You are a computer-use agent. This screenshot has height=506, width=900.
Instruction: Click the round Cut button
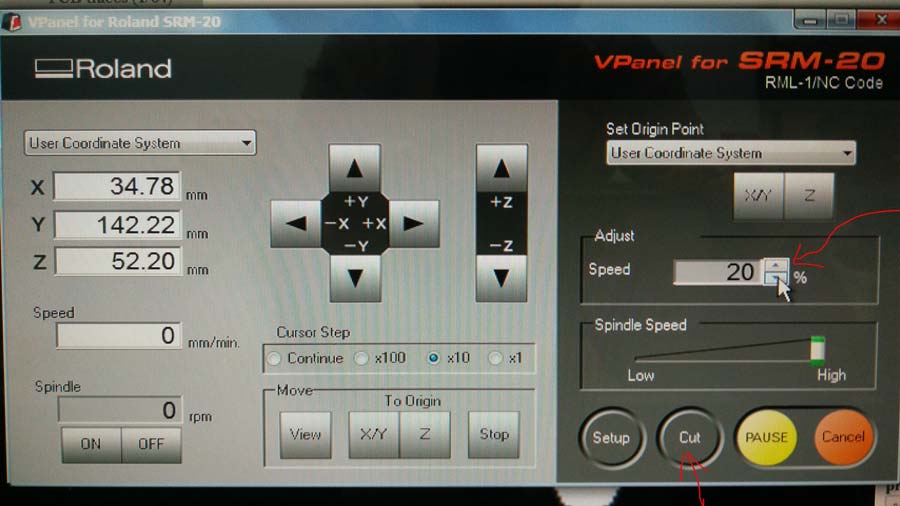point(690,437)
